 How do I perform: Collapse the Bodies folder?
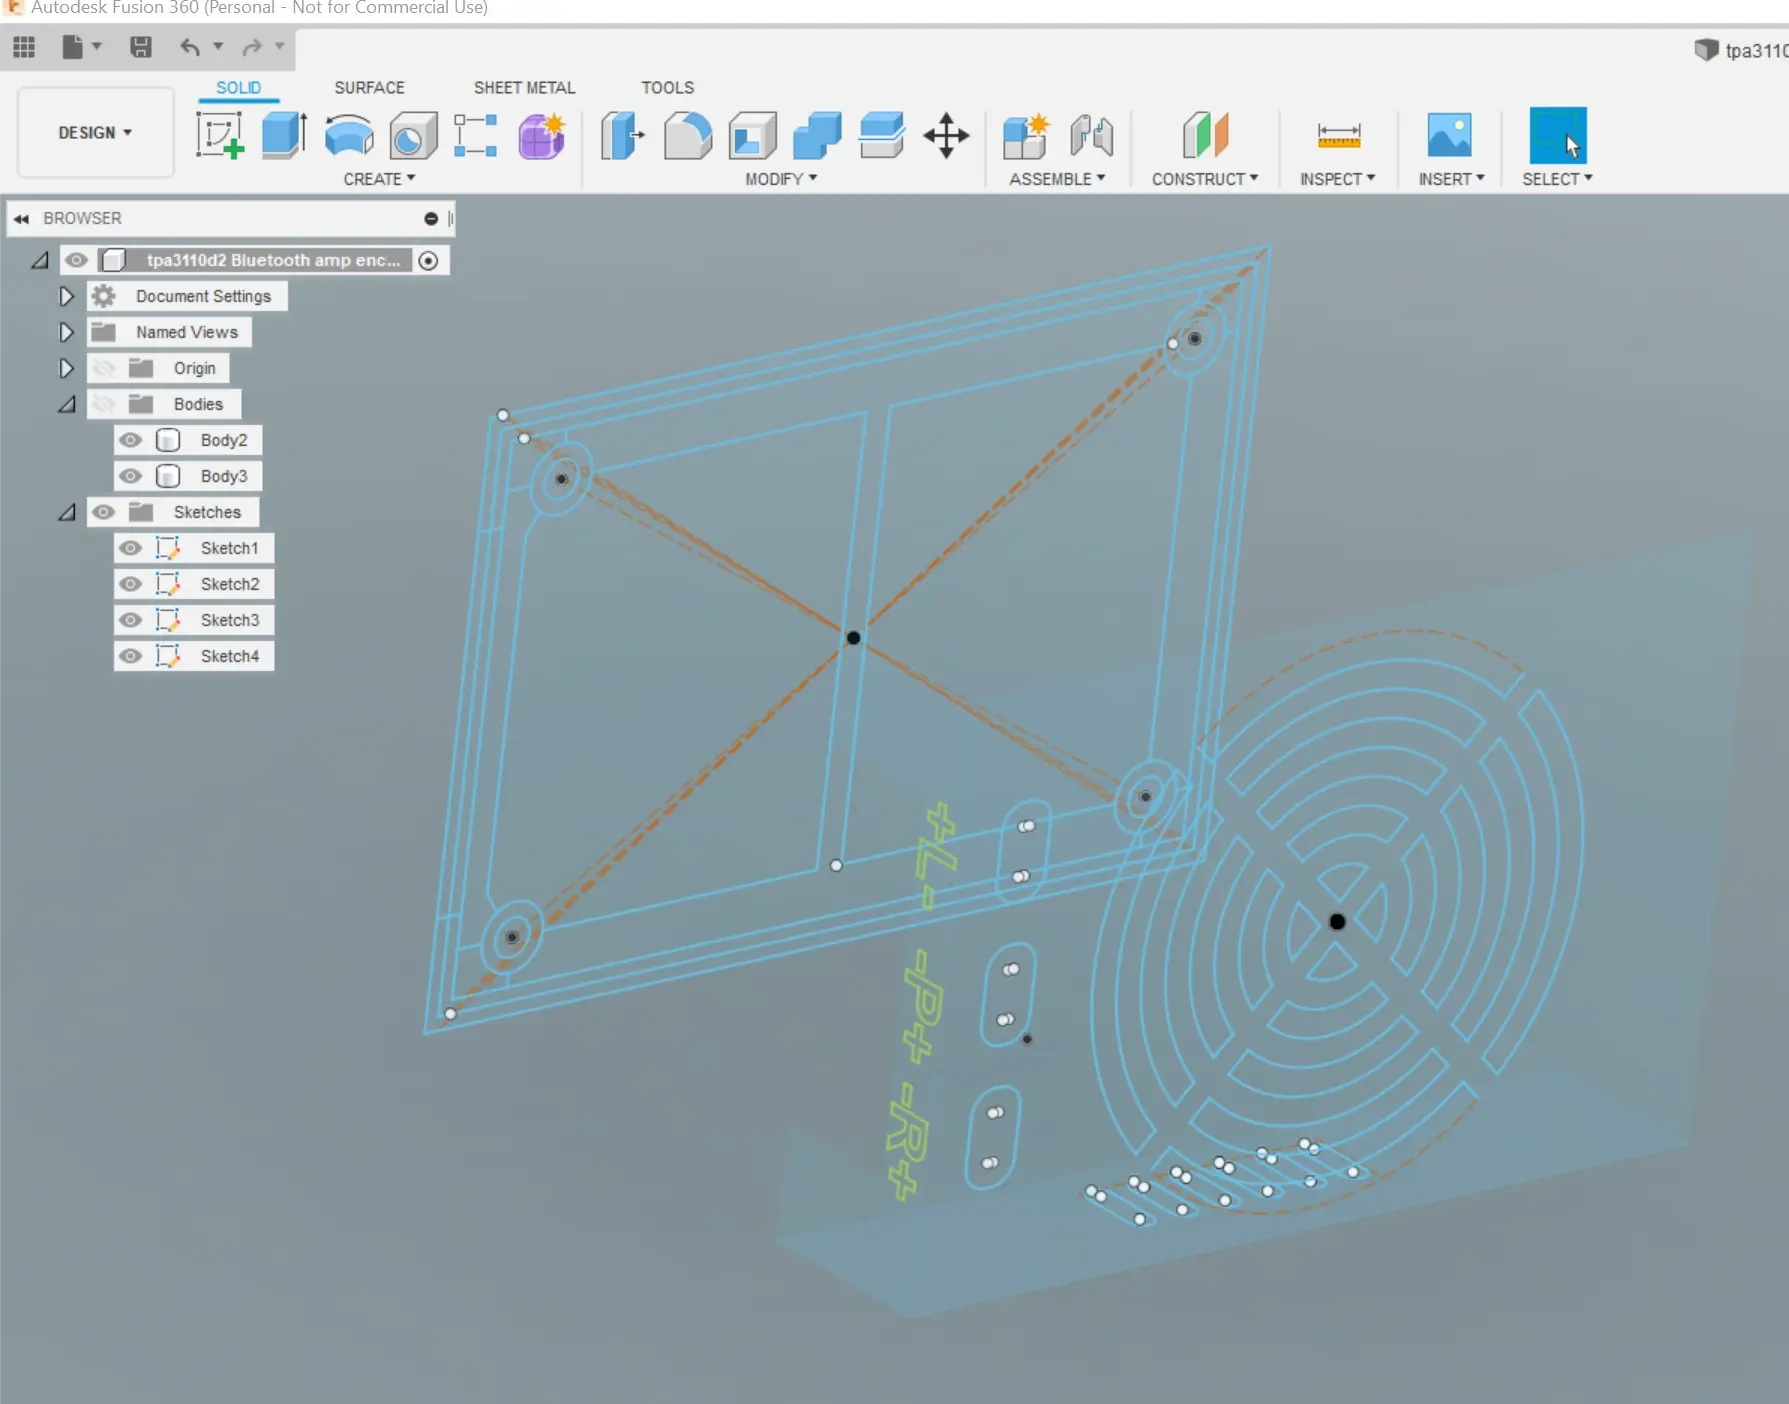(x=66, y=404)
